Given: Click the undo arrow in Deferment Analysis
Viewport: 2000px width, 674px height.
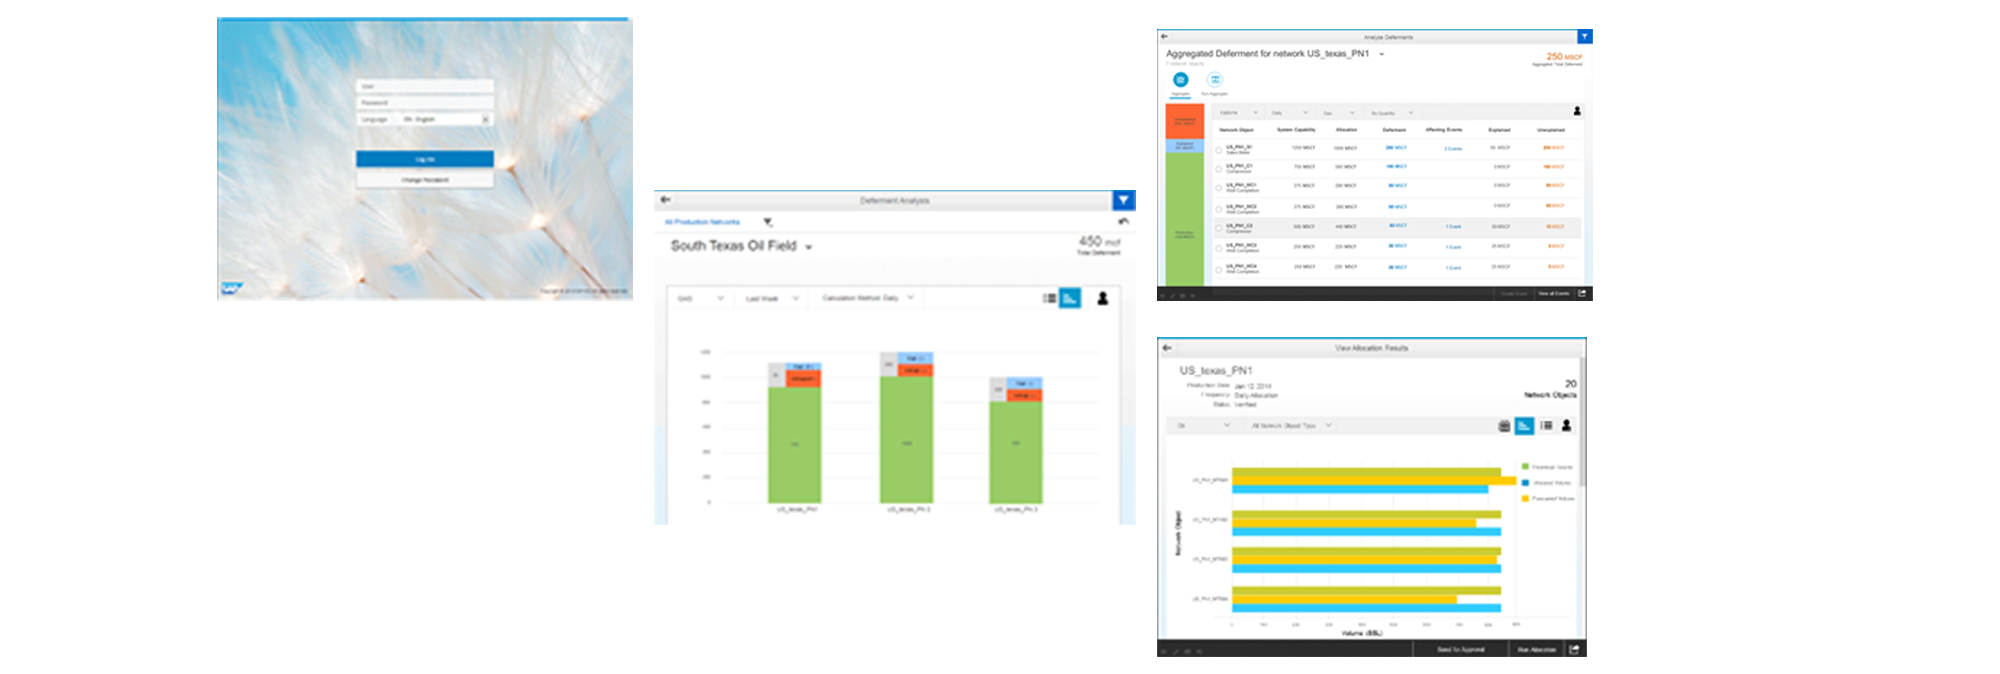Looking at the screenshot, I should point(1123,222).
